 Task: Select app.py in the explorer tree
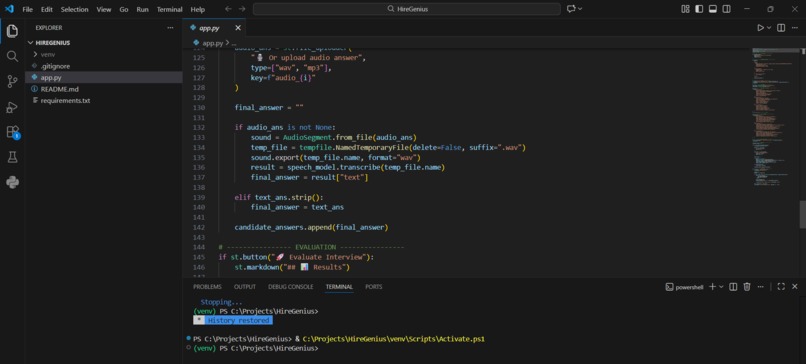click(x=104, y=77)
